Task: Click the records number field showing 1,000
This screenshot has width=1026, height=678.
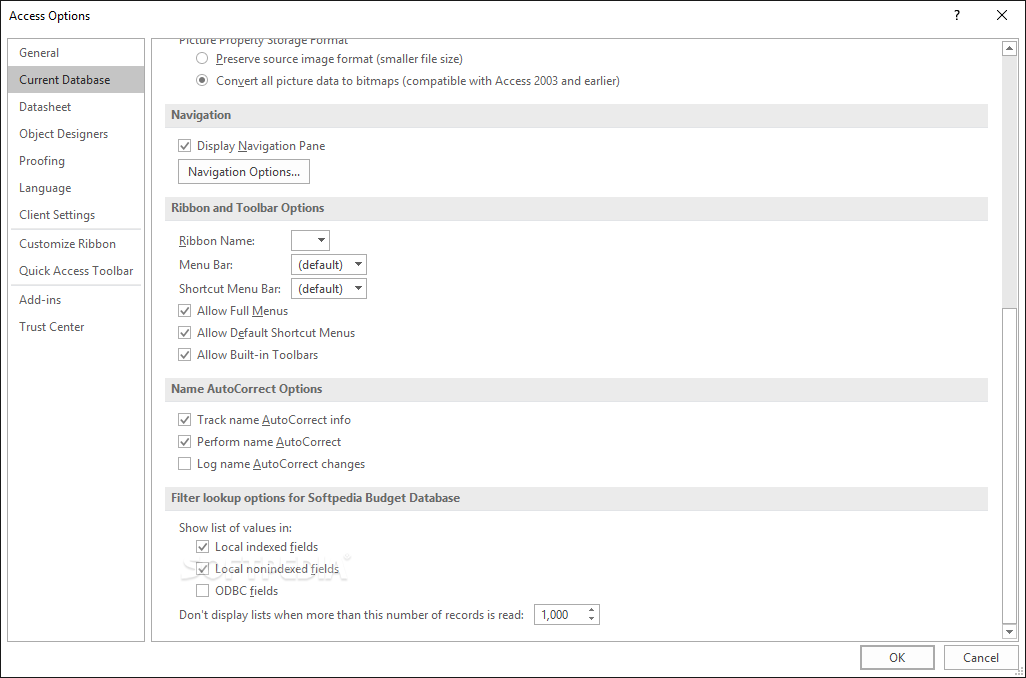Action: [560, 615]
